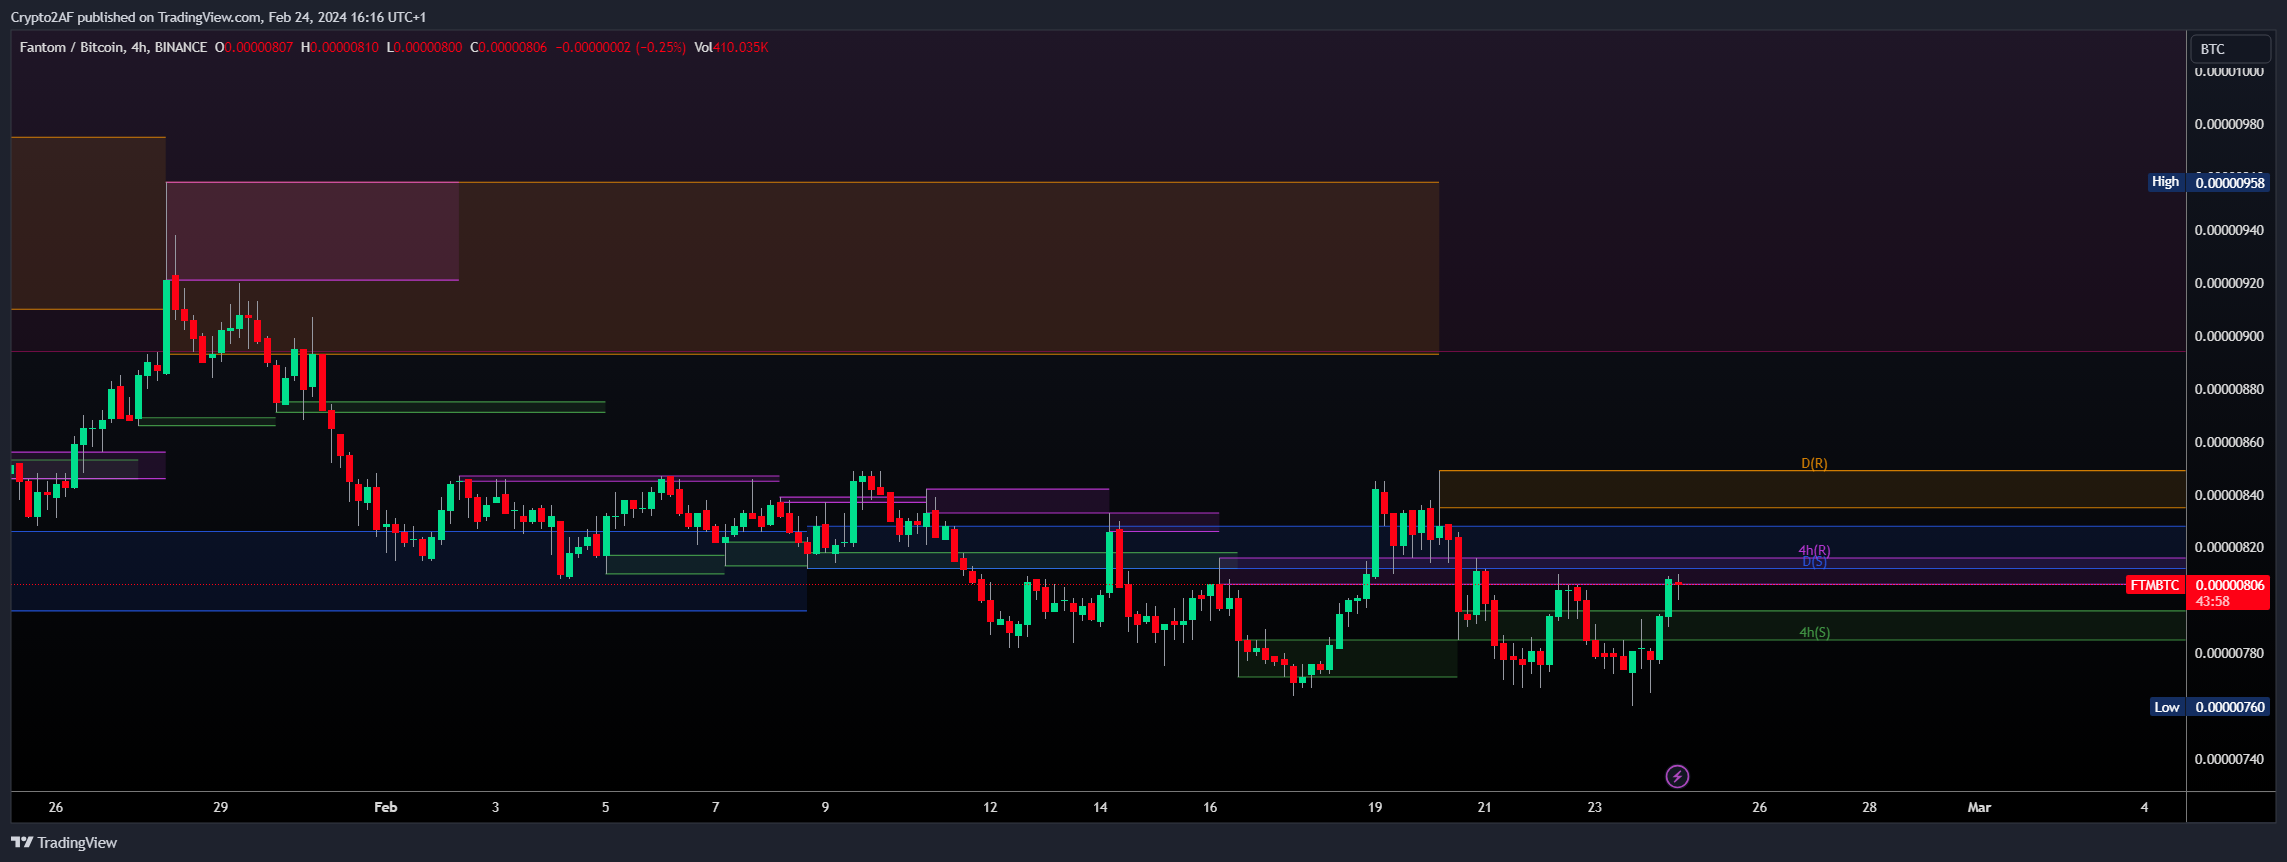The width and height of the screenshot is (2287, 862).
Task: Click the 0.00000980 price axis label
Action: click(2227, 124)
